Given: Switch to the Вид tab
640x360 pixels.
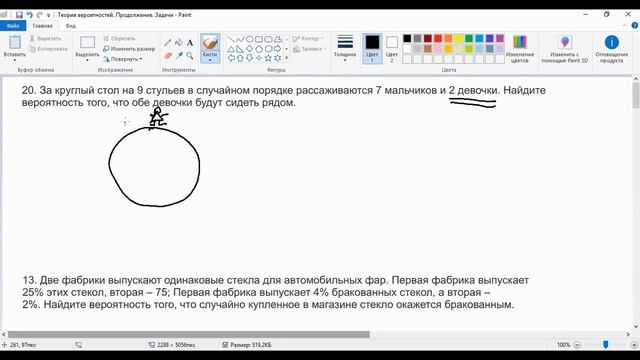Looking at the screenshot, I should (x=71, y=26).
